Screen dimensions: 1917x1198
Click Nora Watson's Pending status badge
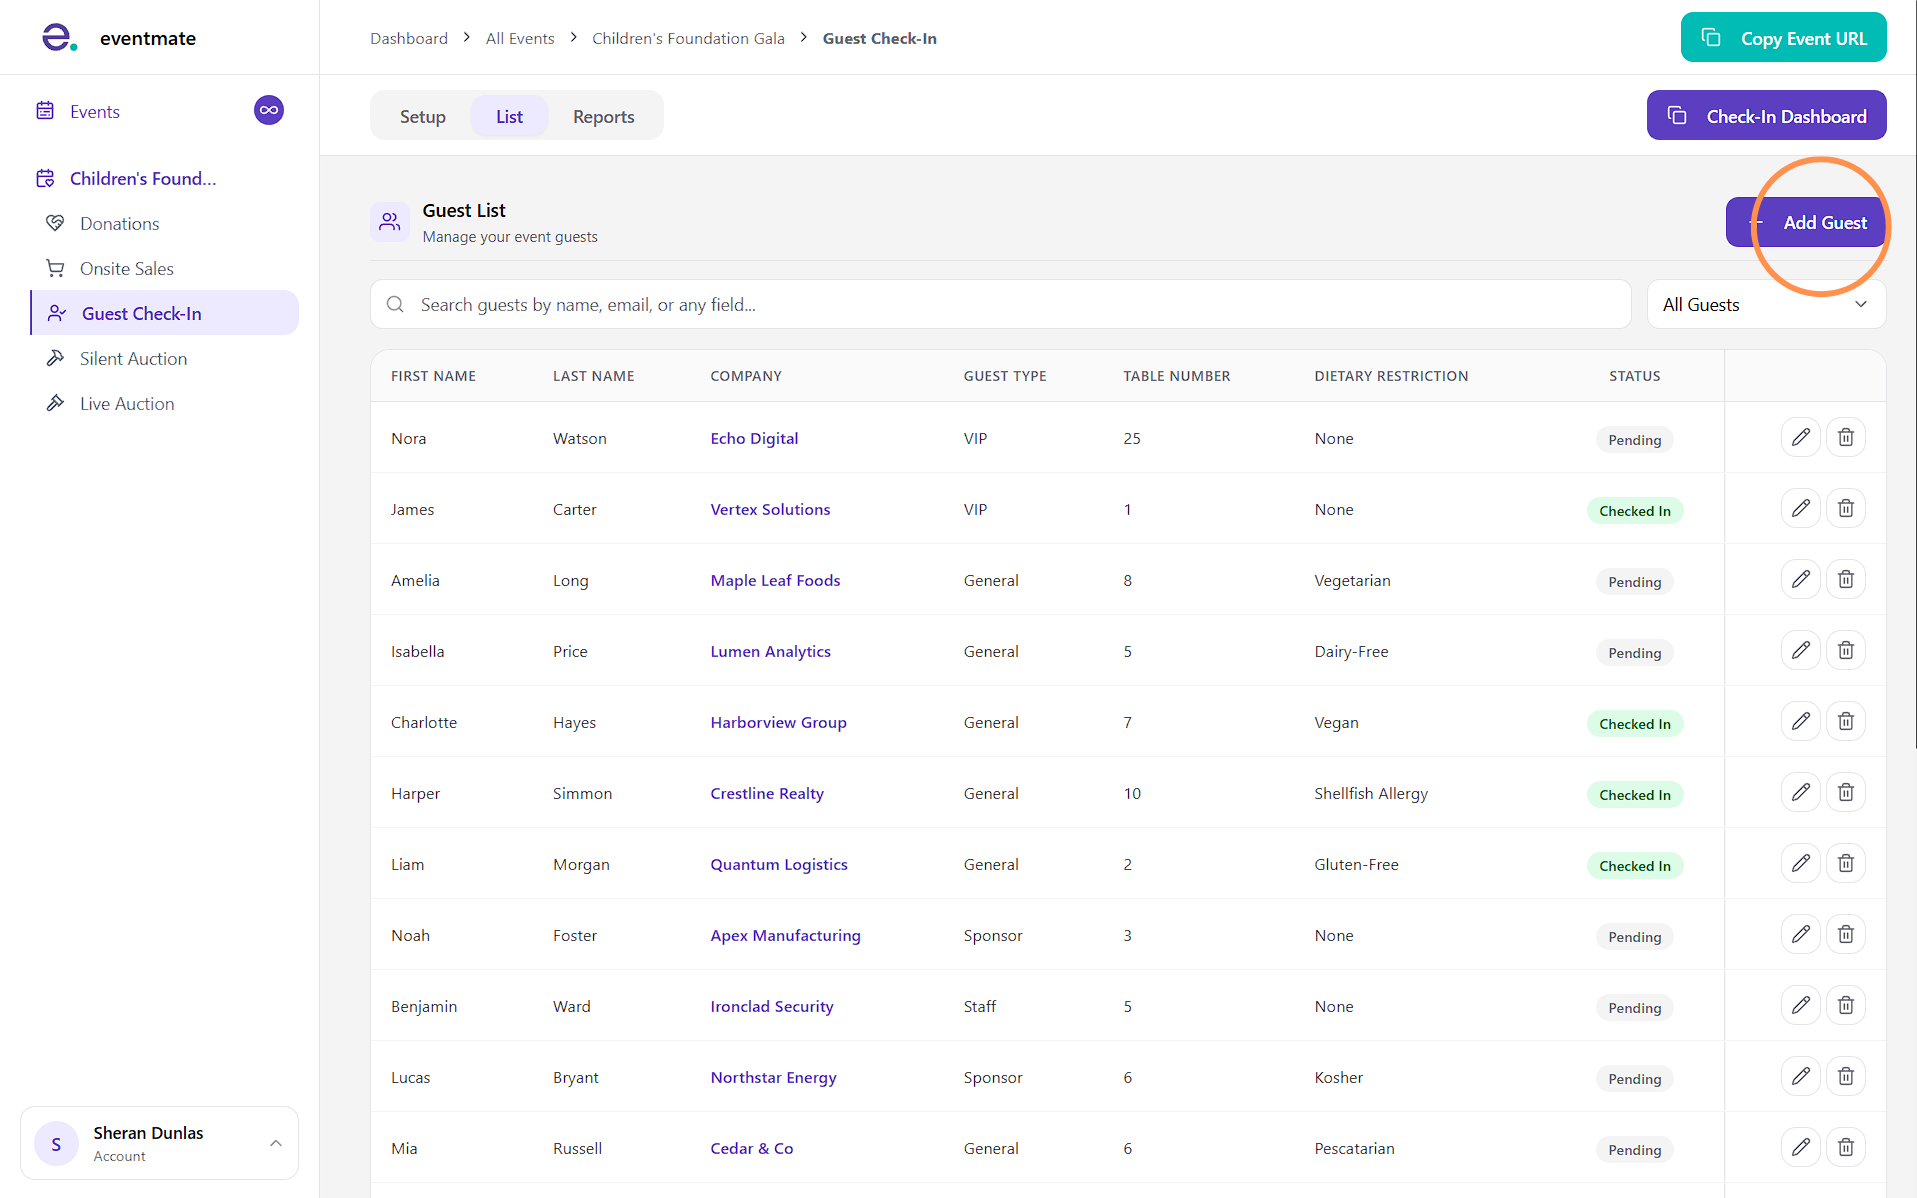(1634, 440)
